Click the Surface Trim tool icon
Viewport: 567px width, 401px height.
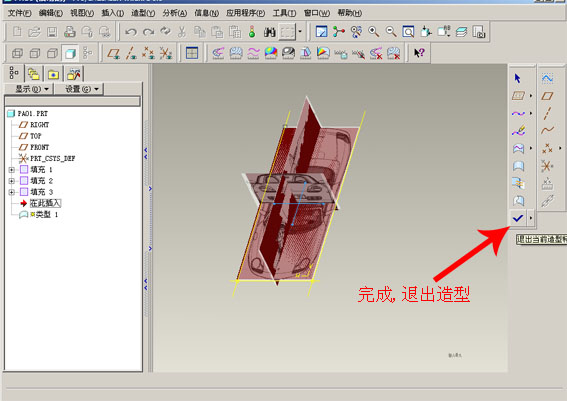tap(518, 201)
